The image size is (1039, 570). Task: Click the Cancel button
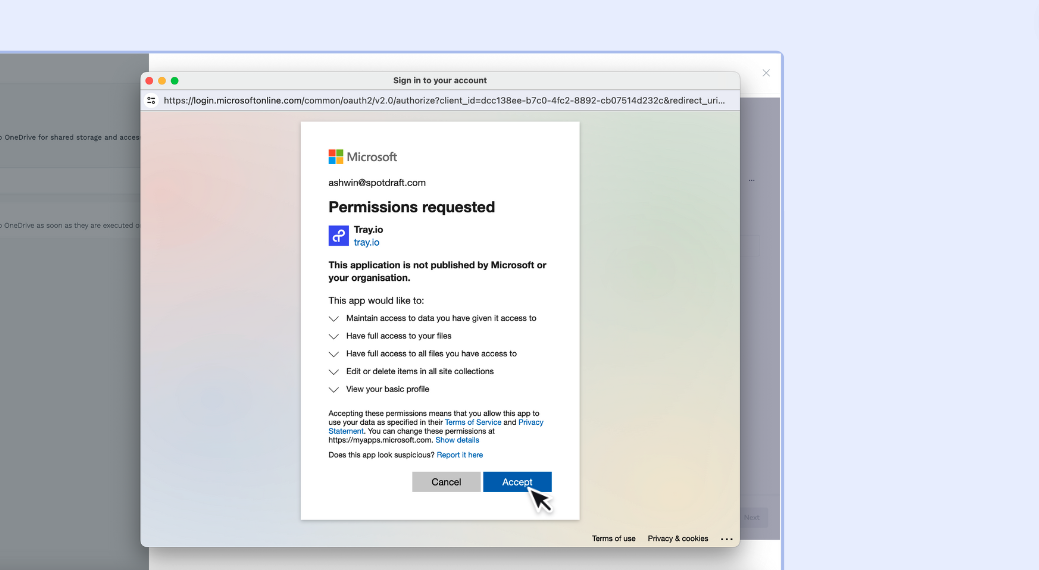446,482
